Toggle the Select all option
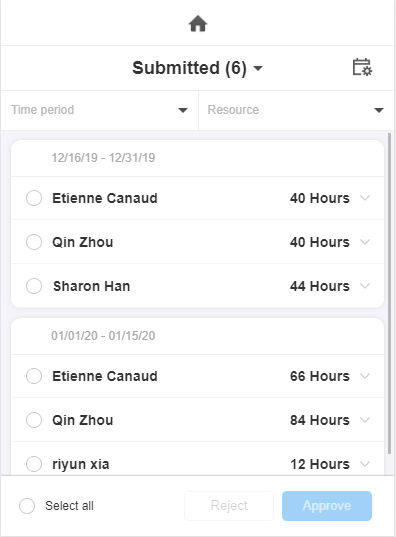The height and width of the screenshot is (537, 396). click(27, 506)
